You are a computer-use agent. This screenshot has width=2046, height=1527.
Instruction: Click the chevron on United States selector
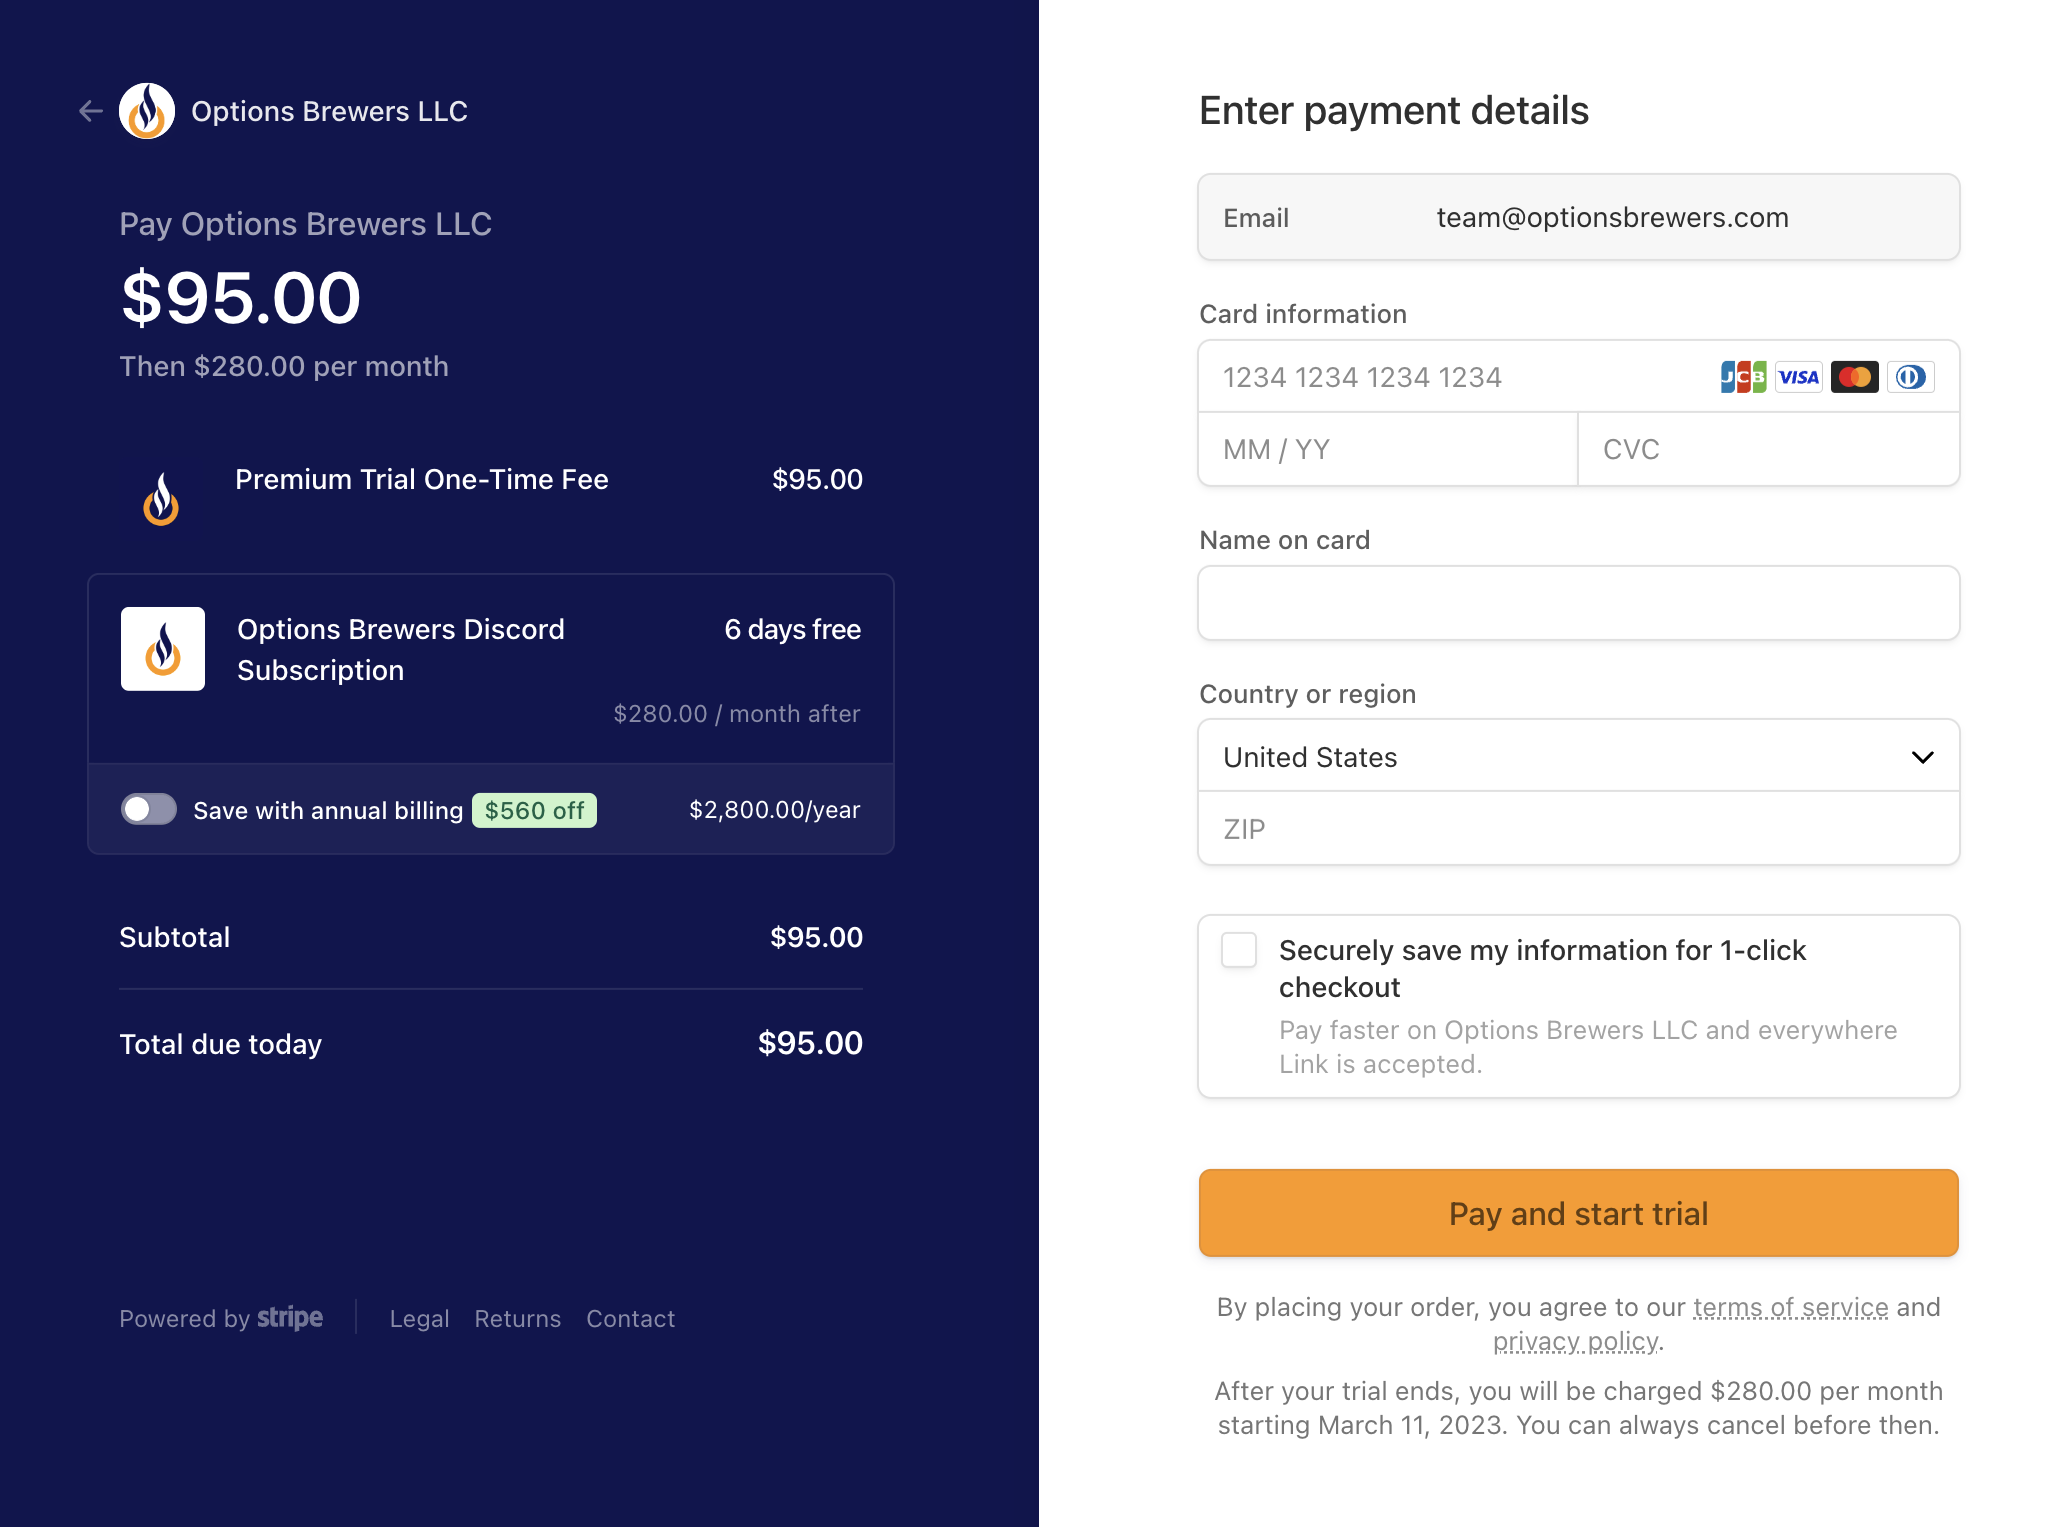[1922, 757]
